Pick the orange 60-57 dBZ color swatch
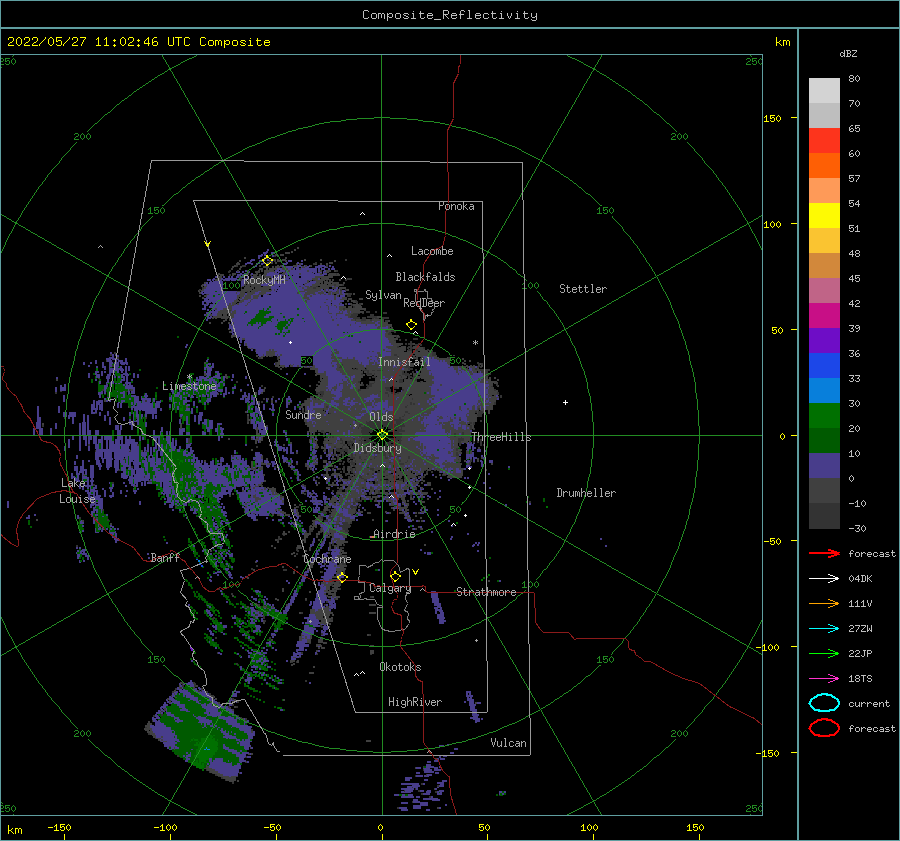This screenshot has width=900, height=841. click(x=824, y=165)
